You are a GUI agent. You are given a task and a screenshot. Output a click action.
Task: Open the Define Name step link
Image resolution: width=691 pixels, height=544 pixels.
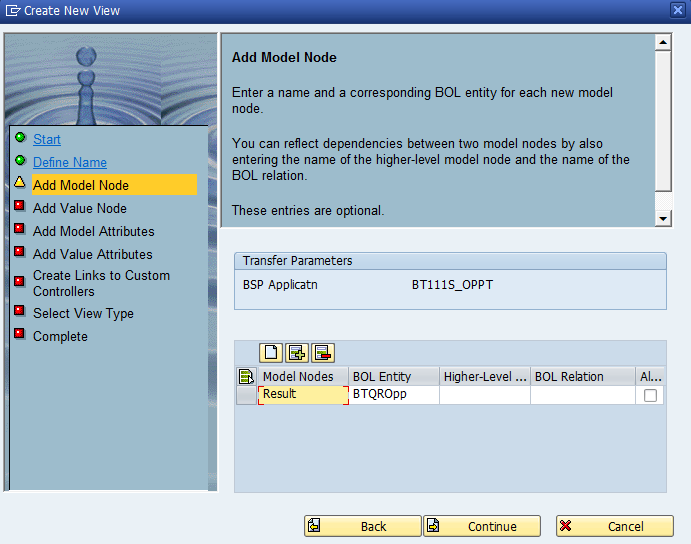tap(70, 162)
